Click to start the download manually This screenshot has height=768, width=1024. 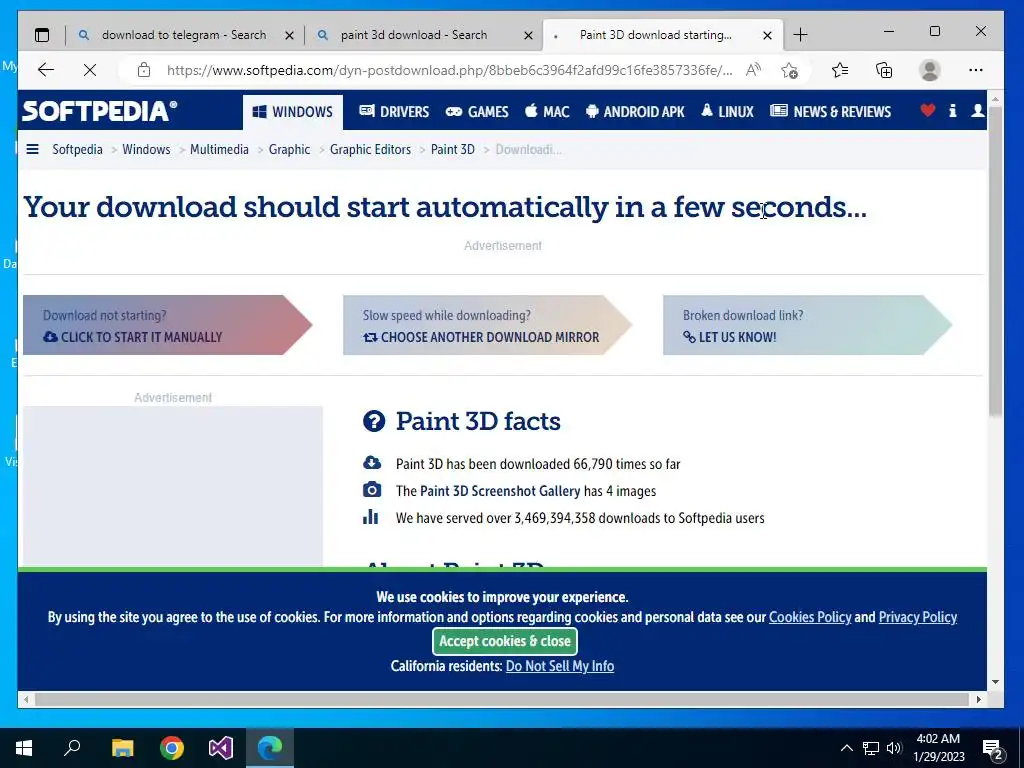(167, 325)
